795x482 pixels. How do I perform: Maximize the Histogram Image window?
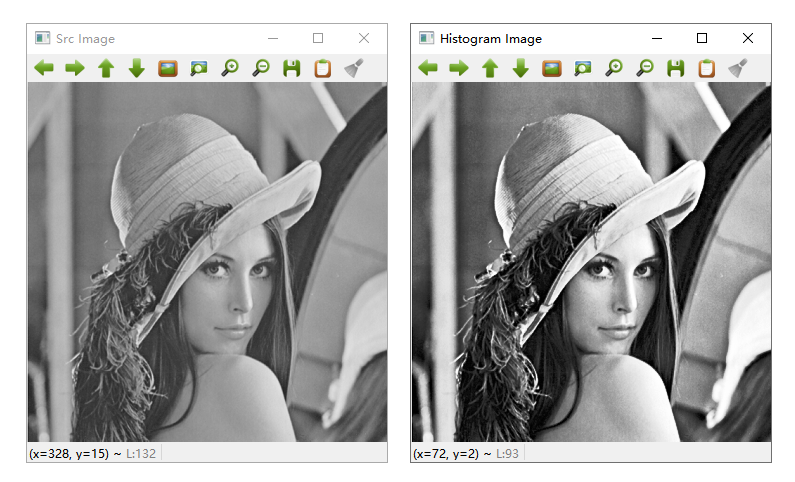pyautogui.click(x=702, y=38)
